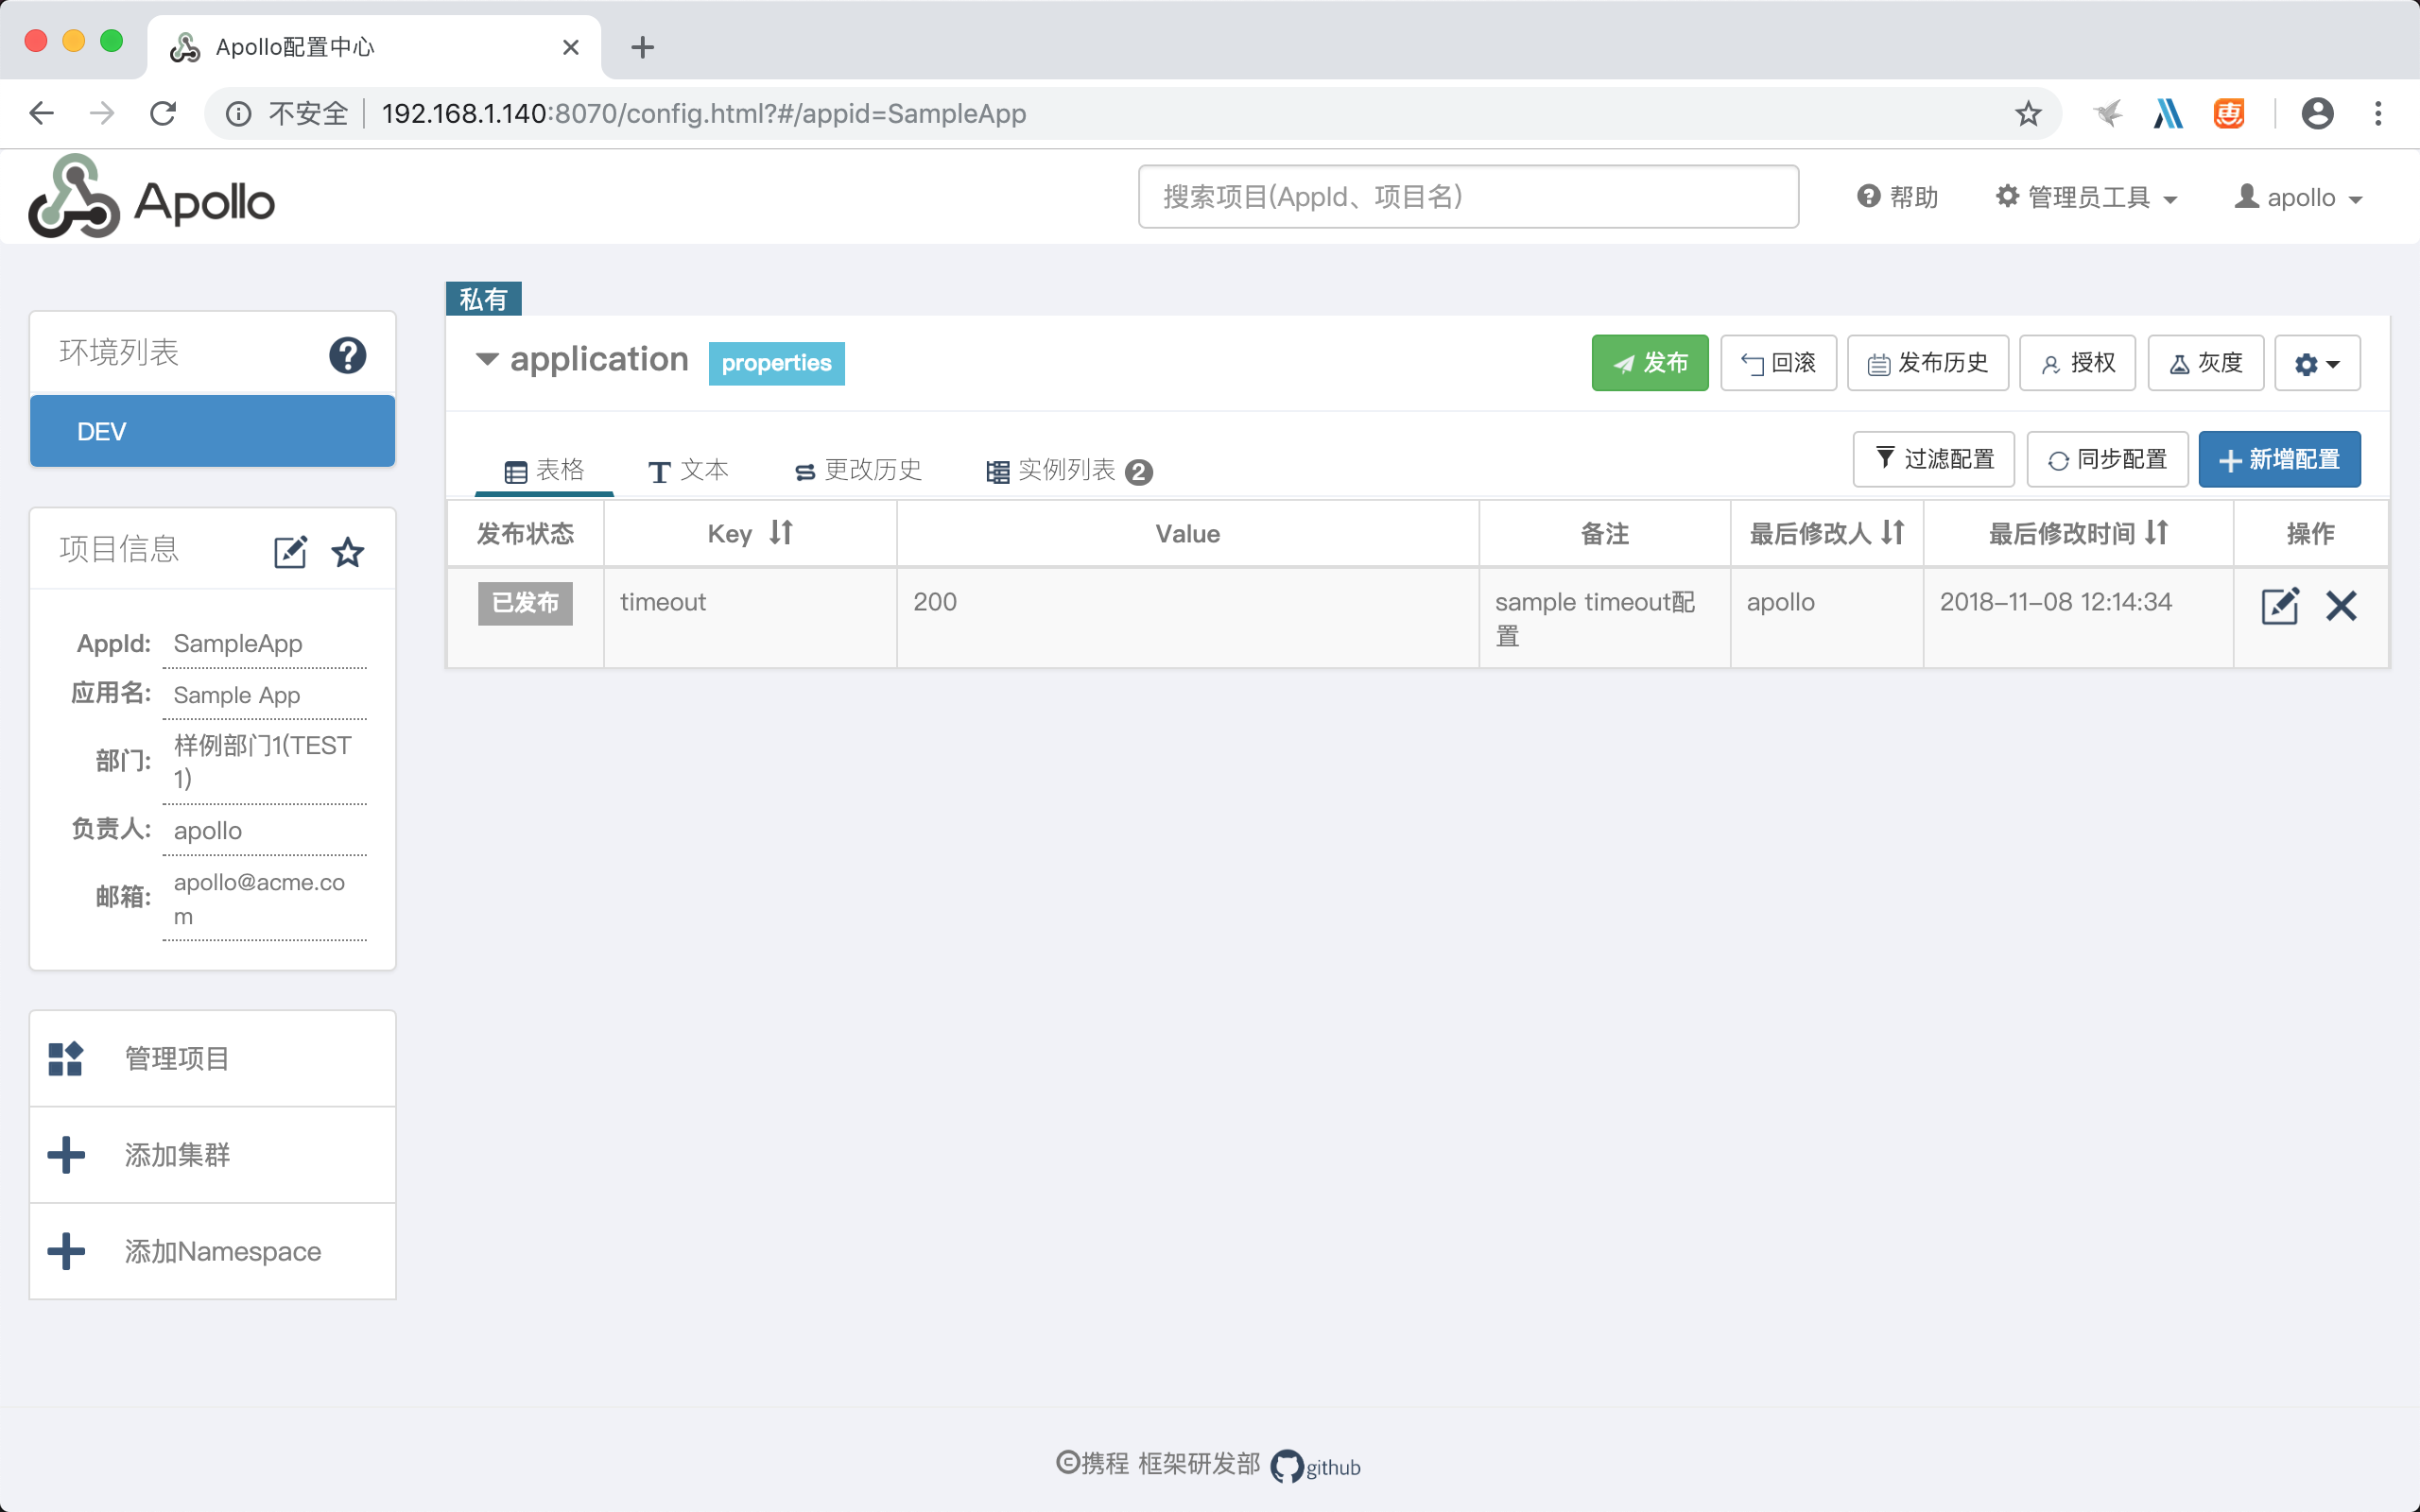This screenshot has width=2420, height=1512.
Task: Click the settings gear icon
Action: click(x=2317, y=362)
